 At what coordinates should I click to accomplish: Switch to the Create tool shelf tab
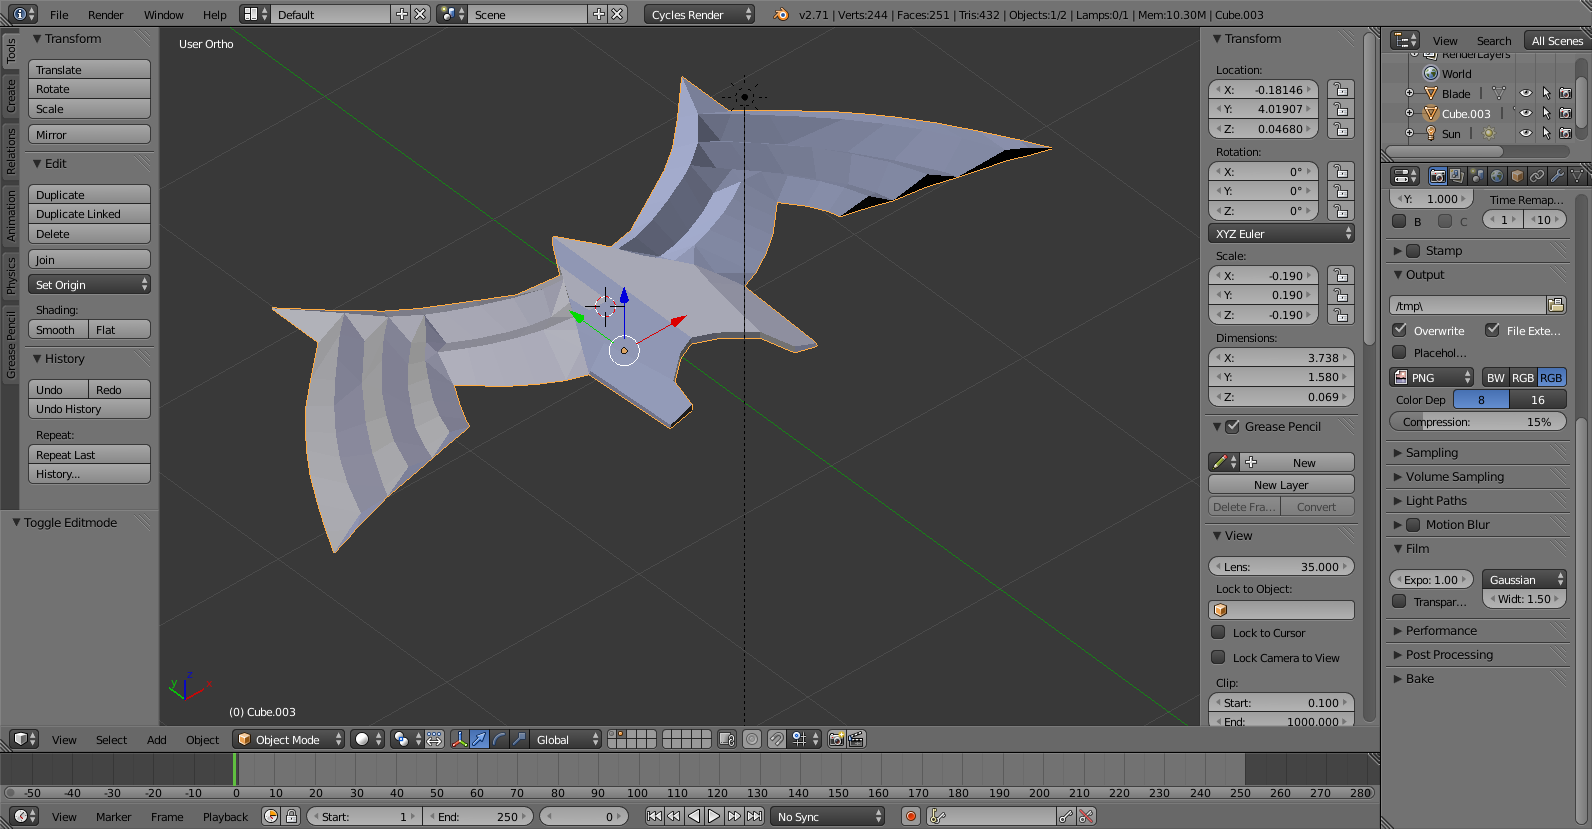(11, 95)
